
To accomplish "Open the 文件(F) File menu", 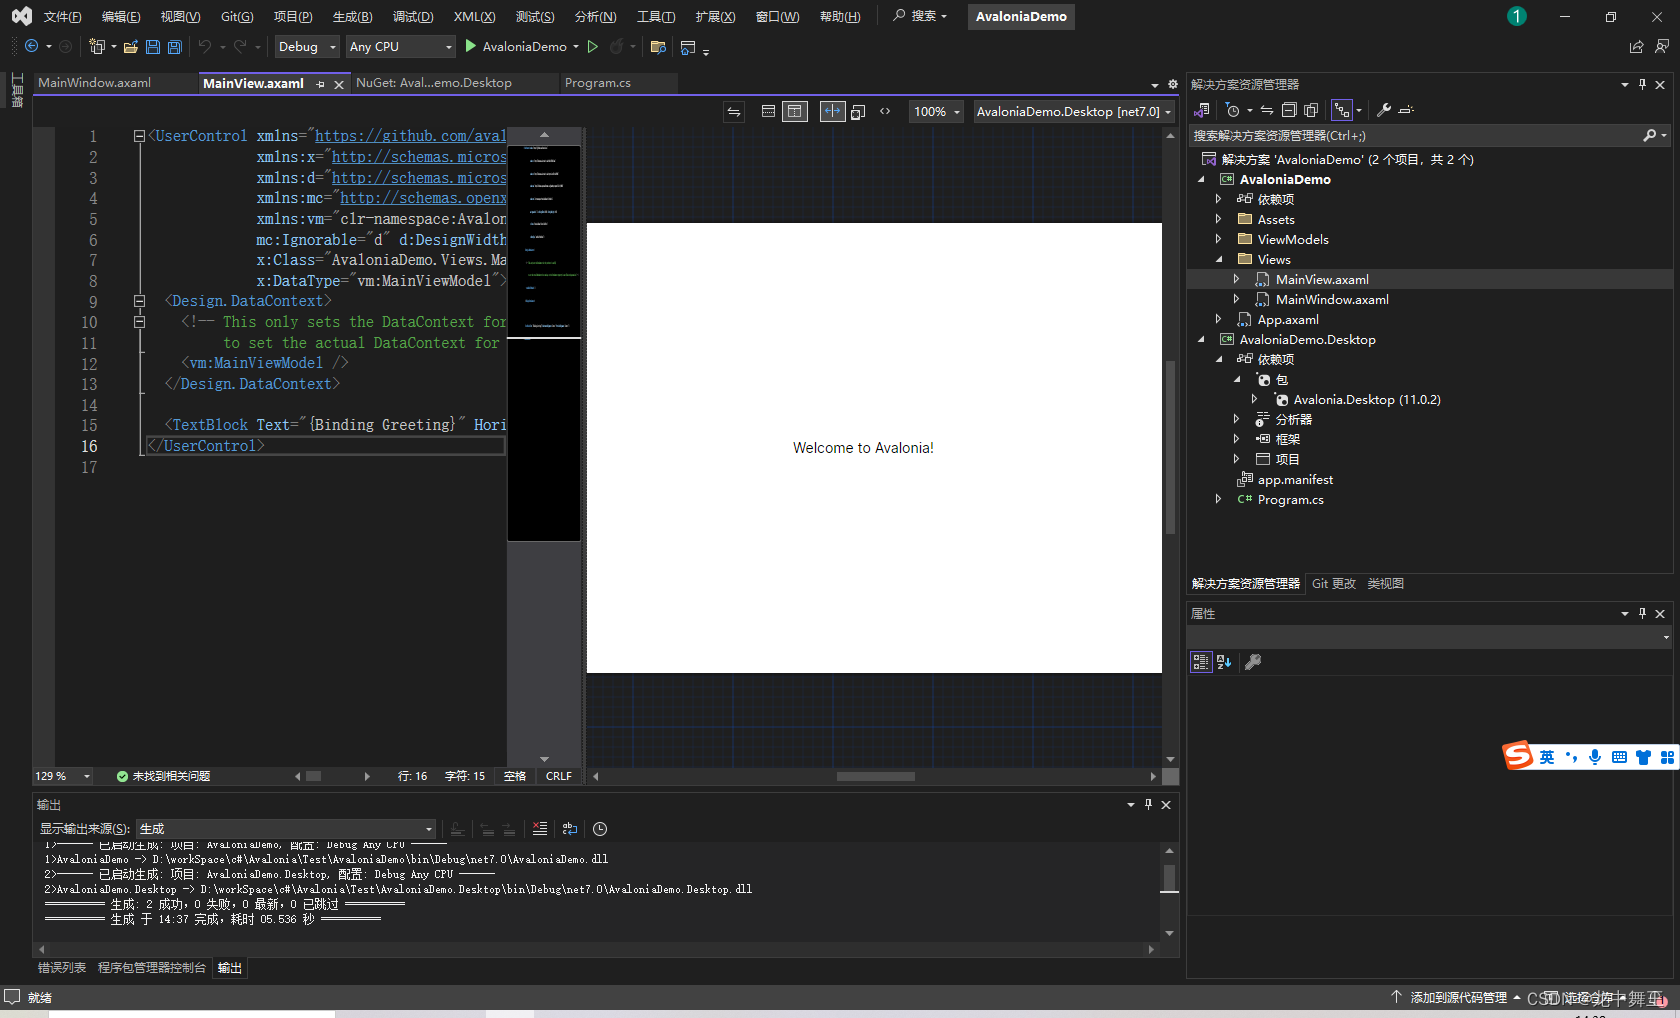I will click(62, 16).
